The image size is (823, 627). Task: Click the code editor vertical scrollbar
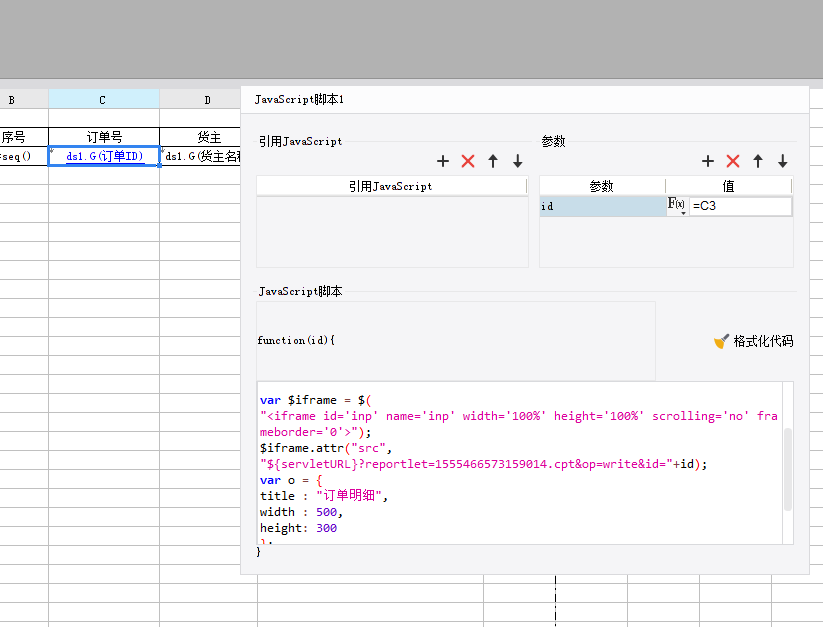(787, 469)
